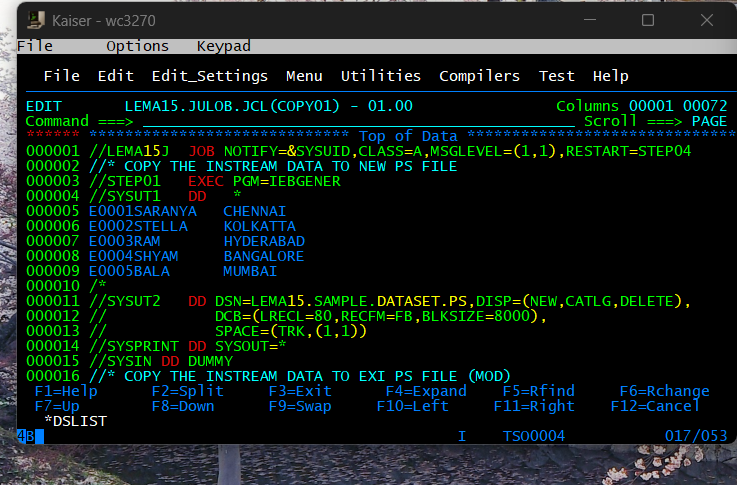Image resolution: width=737 pixels, height=485 pixels.
Task: Click F11=Right function key
Action: 534,406
